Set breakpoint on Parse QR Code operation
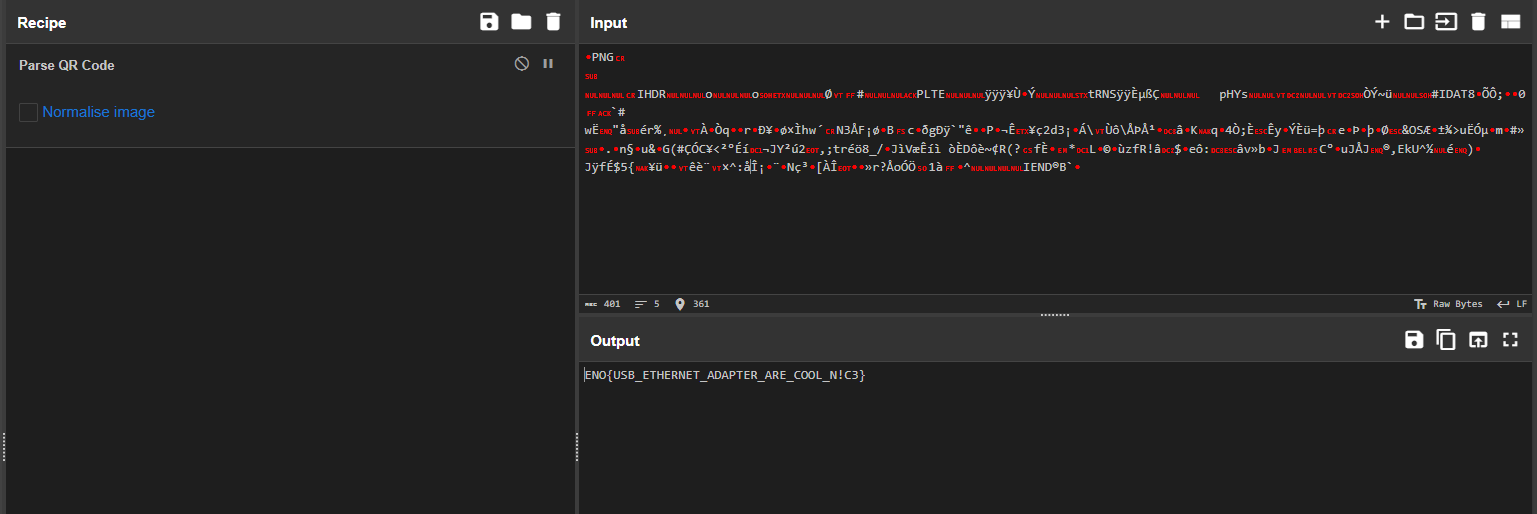This screenshot has width=1537, height=514. pyautogui.click(x=548, y=63)
